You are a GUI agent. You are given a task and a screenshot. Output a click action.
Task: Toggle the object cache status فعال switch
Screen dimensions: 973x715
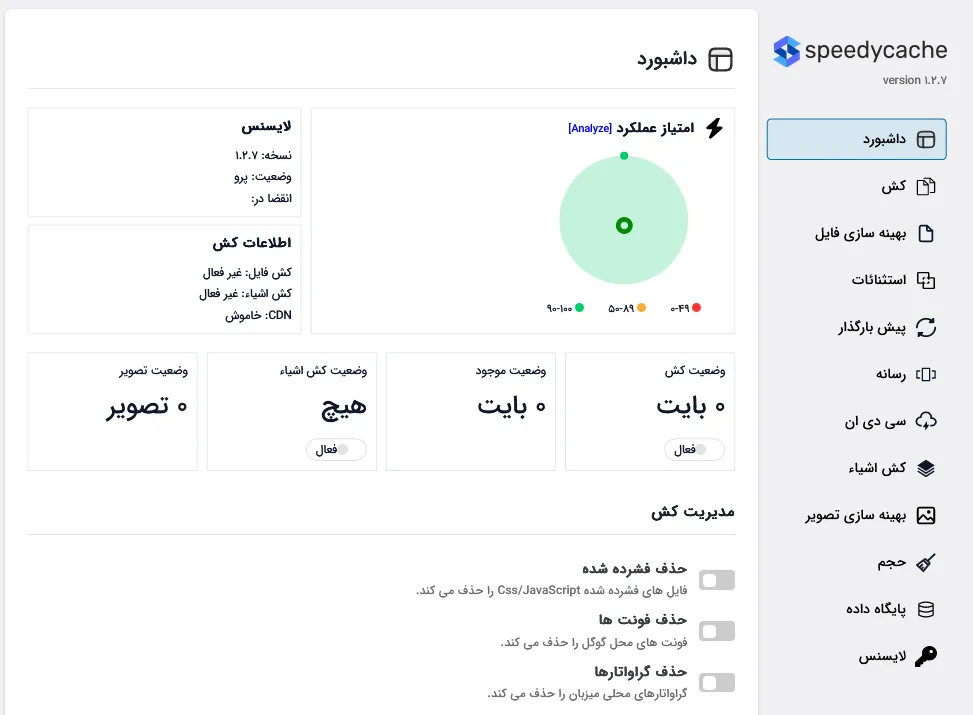click(x=336, y=449)
